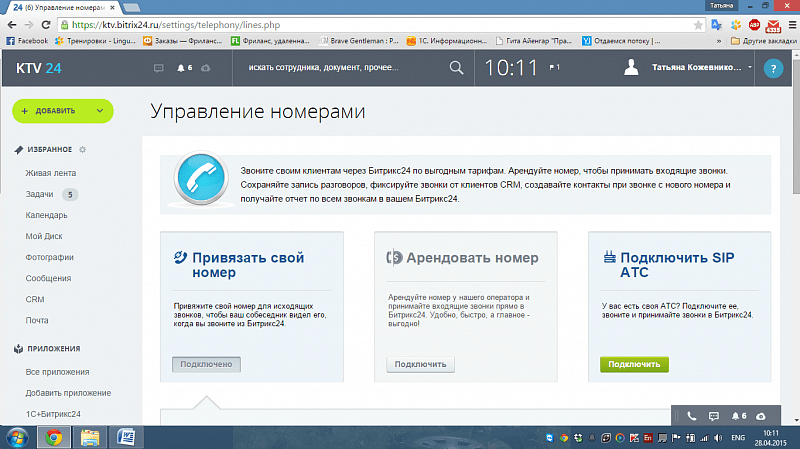Image resolution: width=800 pixels, height=449 pixels.
Task: Click the KTV 24 logo
Action: [39, 68]
